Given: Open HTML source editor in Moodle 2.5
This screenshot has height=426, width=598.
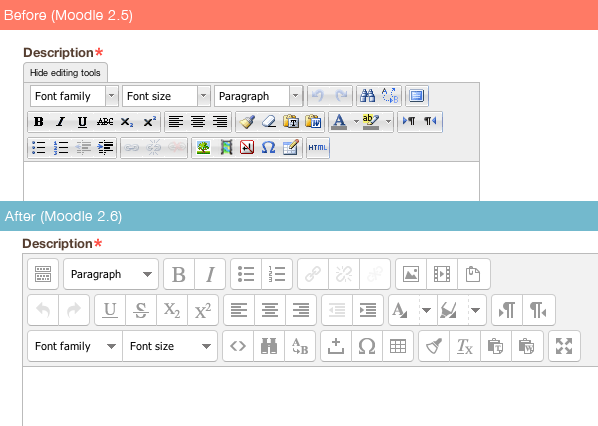Looking at the screenshot, I should 318,148.
